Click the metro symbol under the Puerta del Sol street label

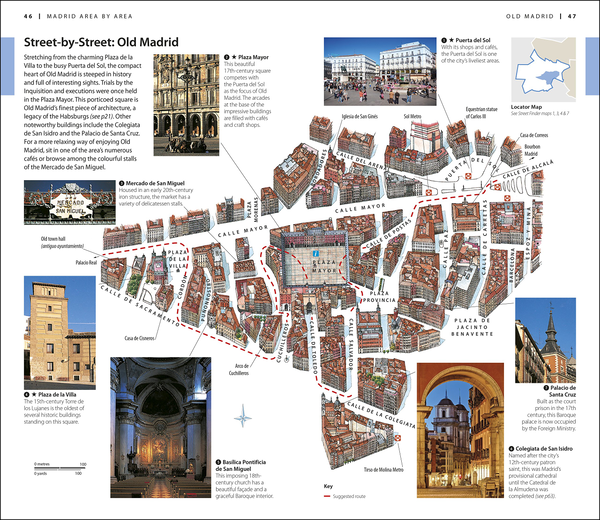tap(468, 176)
